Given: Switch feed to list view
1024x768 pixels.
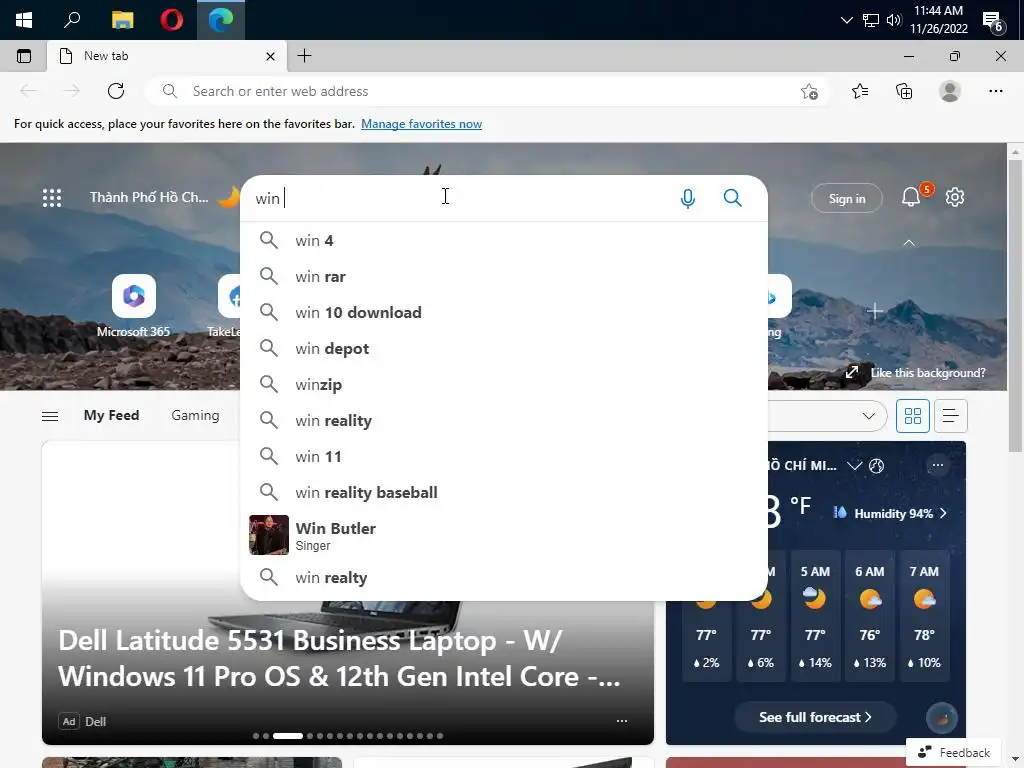Looking at the screenshot, I should coord(951,416).
